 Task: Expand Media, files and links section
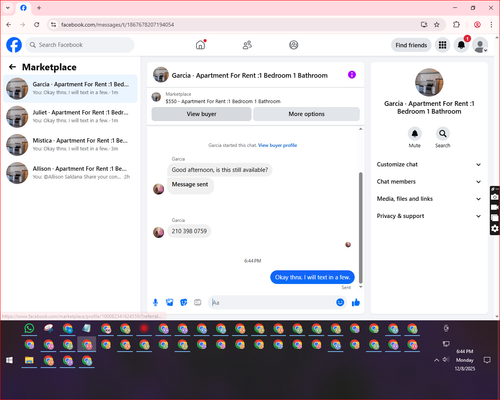pyautogui.click(x=429, y=199)
